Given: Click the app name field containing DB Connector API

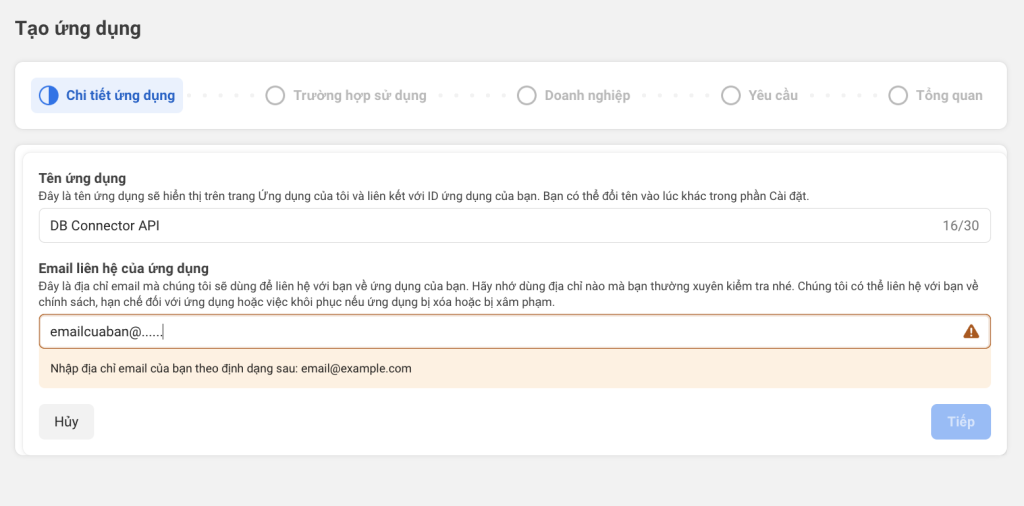Looking at the screenshot, I should [x=480, y=226].
